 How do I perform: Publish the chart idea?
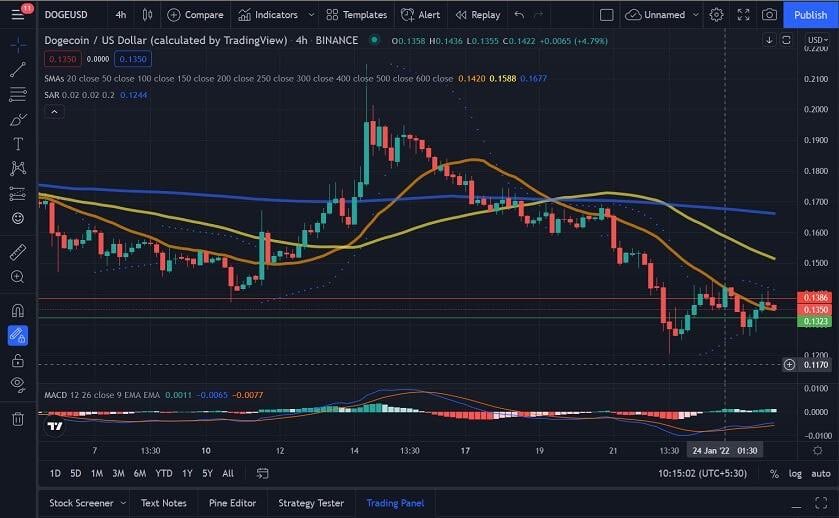[810, 14]
